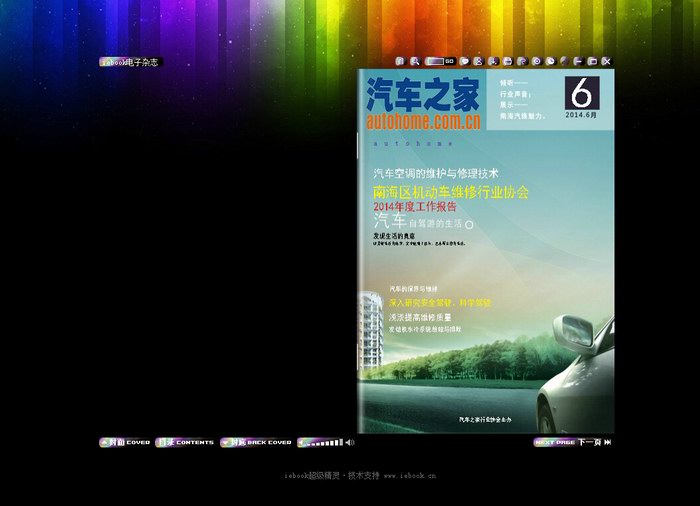Viewport: 700px width, 506px height.
Task: Click 行业声音 text in header box
Action: [515, 94]
